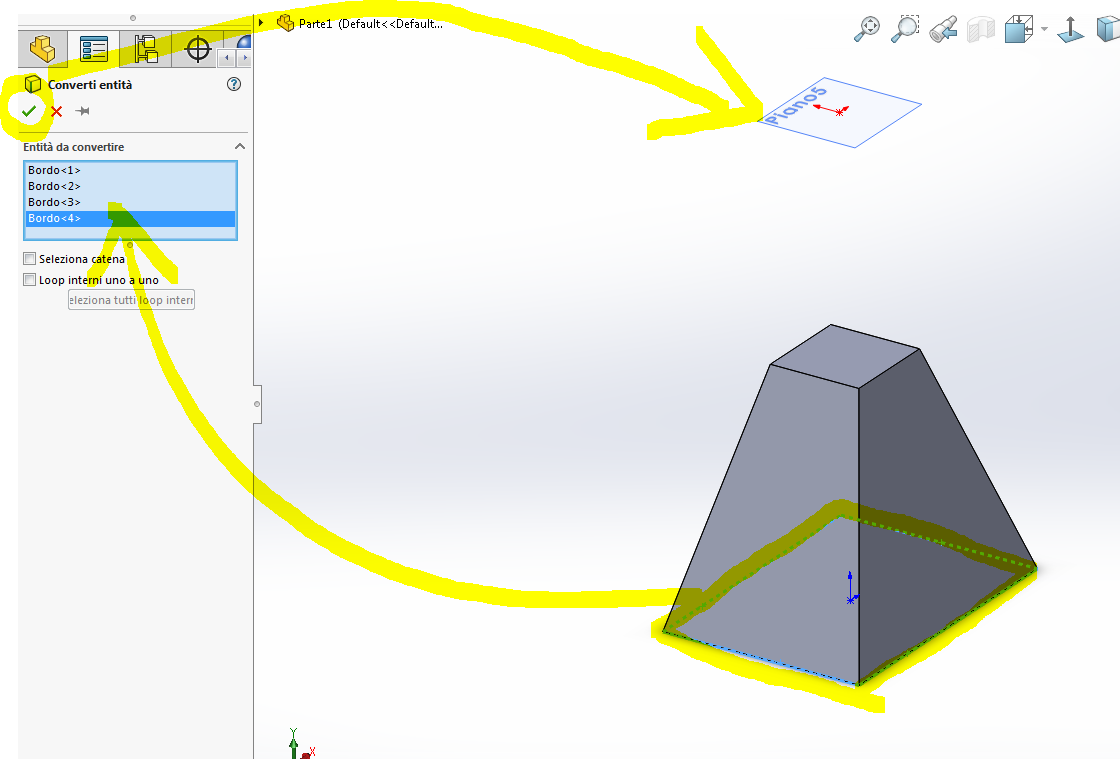
Task: Confirm Converti entità with green checkmark
Action: [x=29, y=111]
